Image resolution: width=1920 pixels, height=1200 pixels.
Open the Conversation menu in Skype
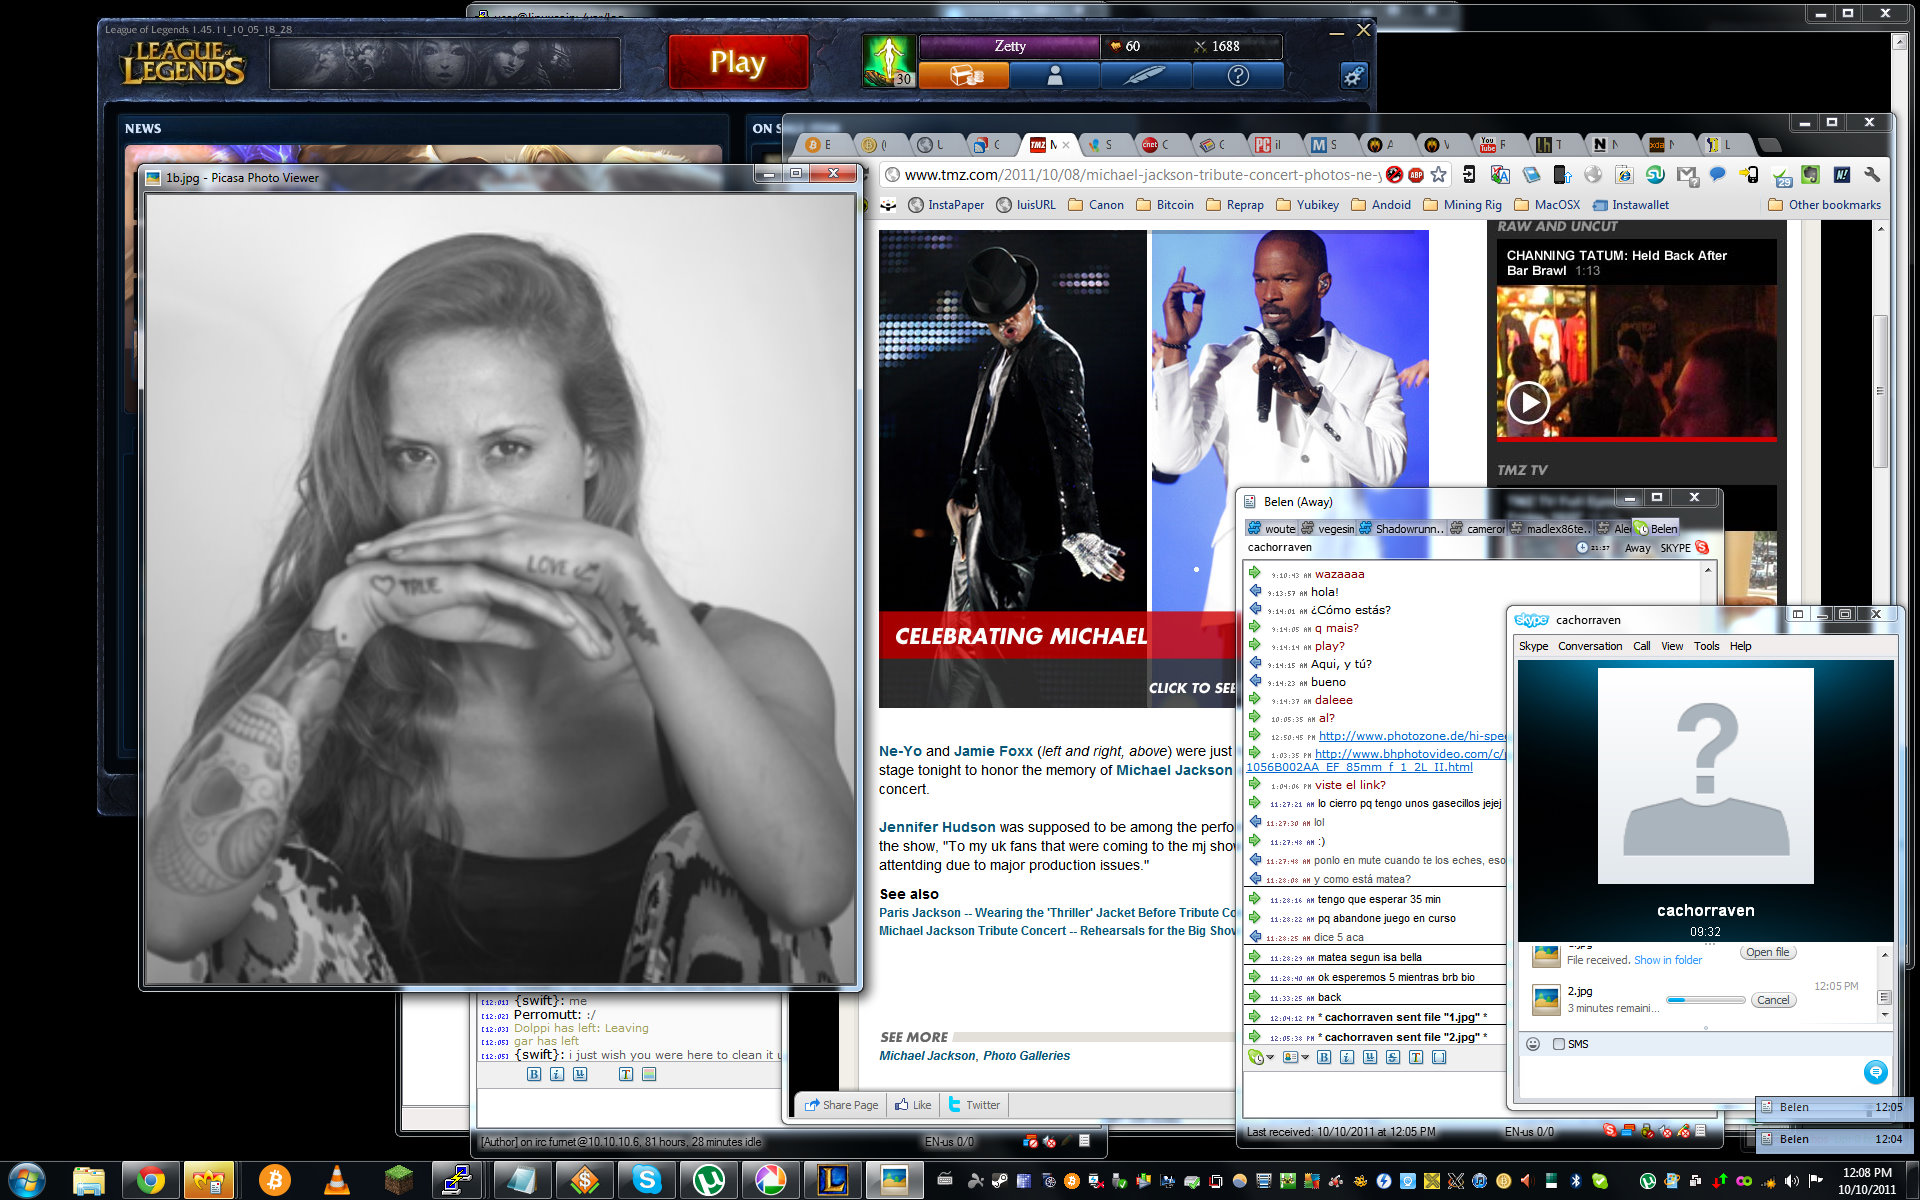click(1589, 646)
